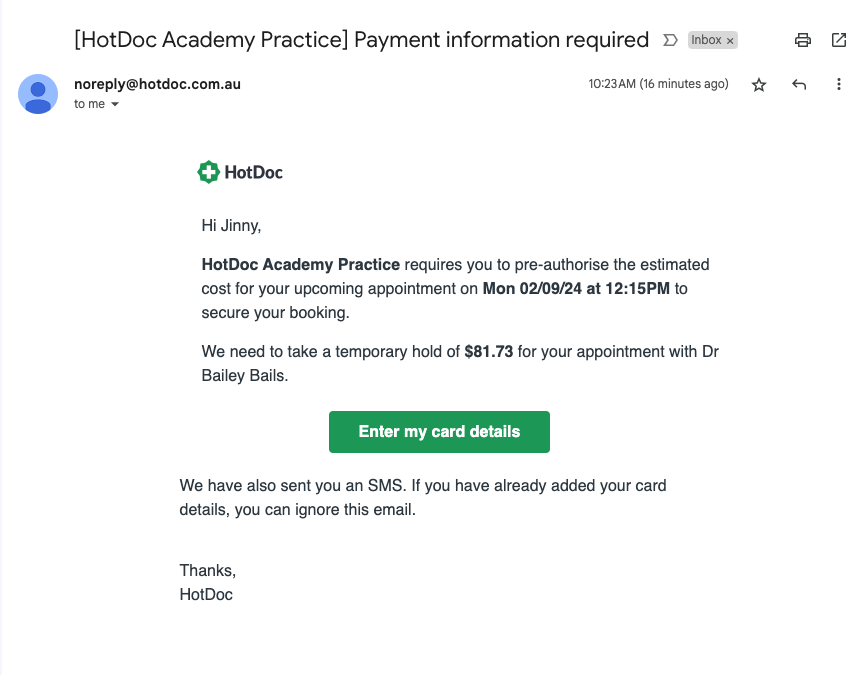Click the $81.73 hold amount text

tap(489, 351)
